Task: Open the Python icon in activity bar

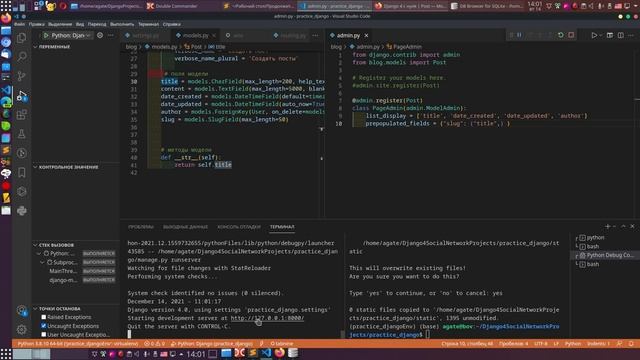Action: pos(22,211)
